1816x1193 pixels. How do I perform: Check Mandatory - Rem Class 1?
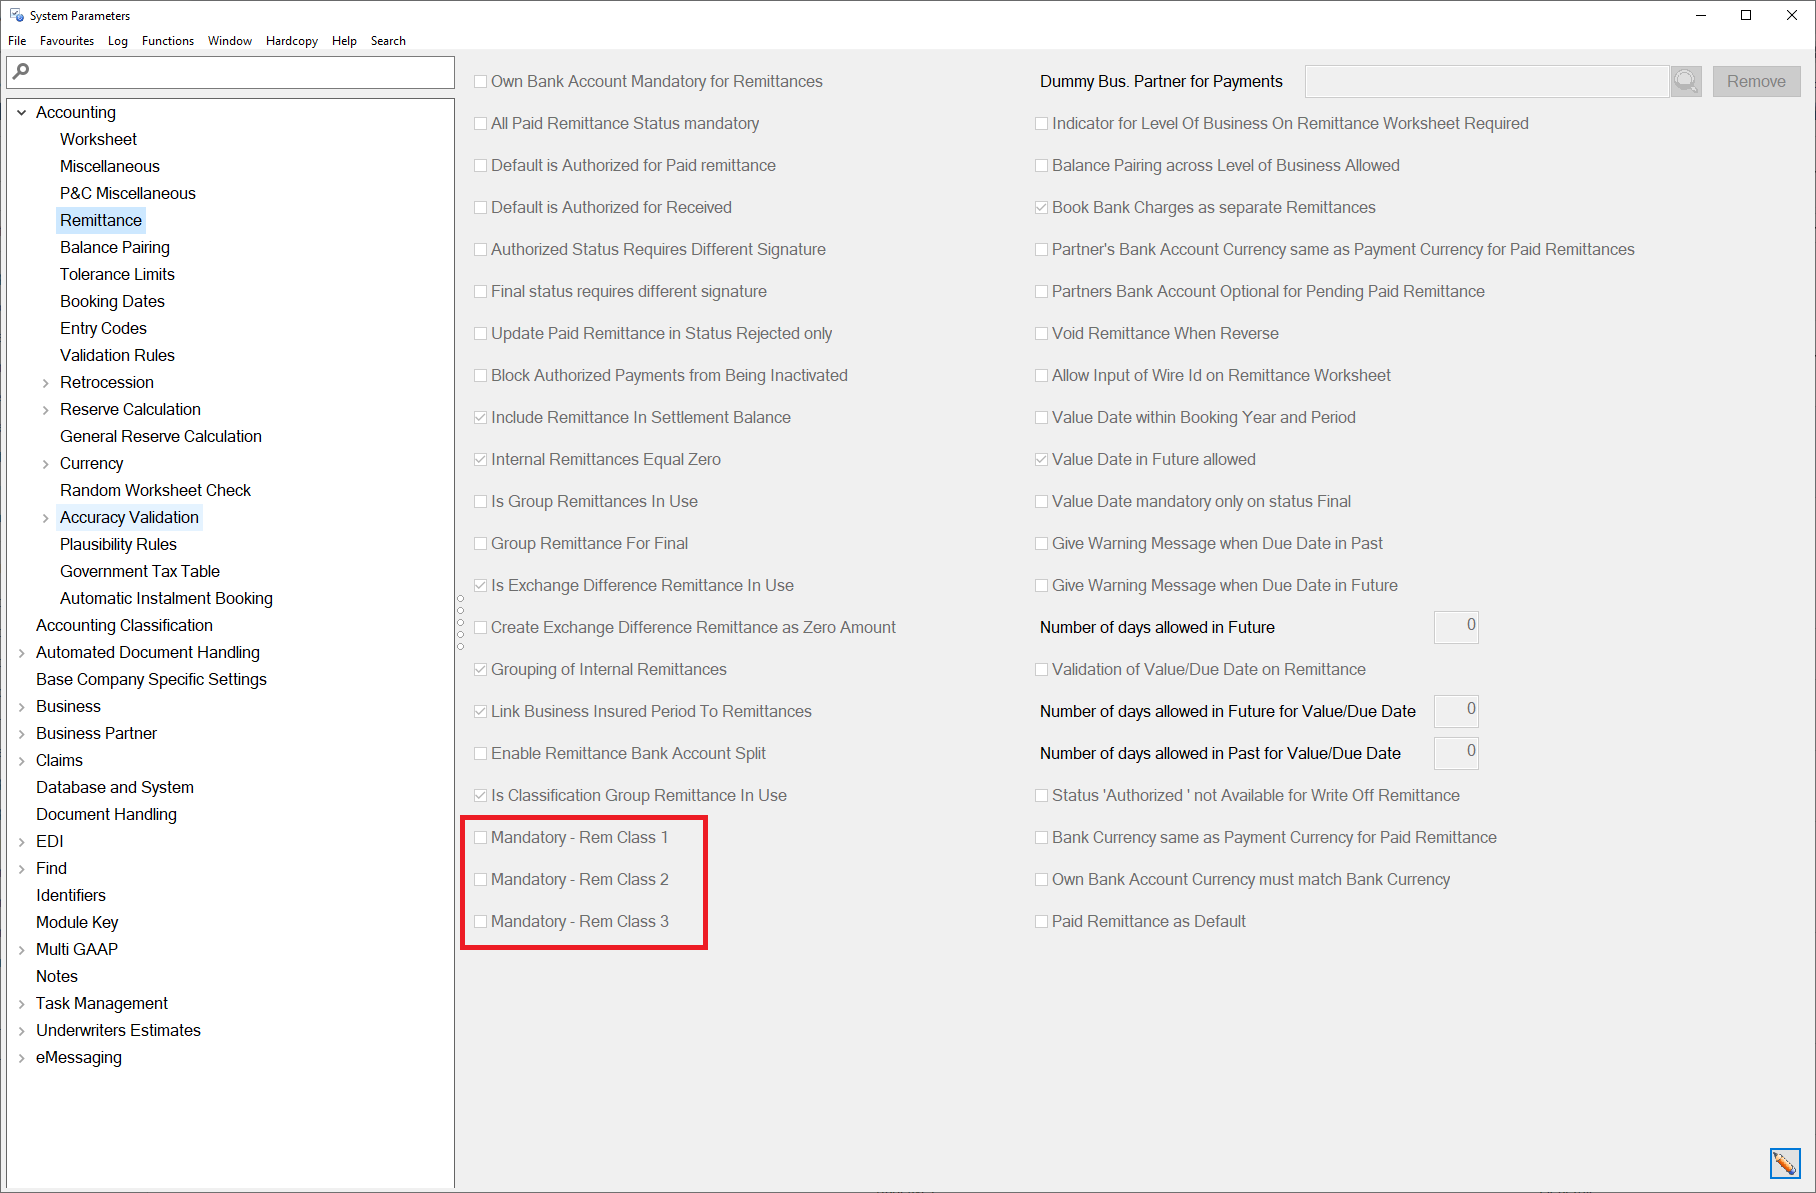click(481, 837)
